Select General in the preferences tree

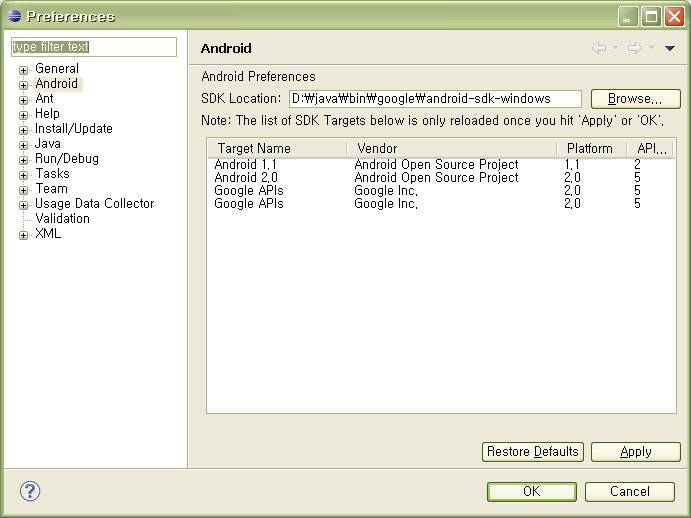[57, 68]
